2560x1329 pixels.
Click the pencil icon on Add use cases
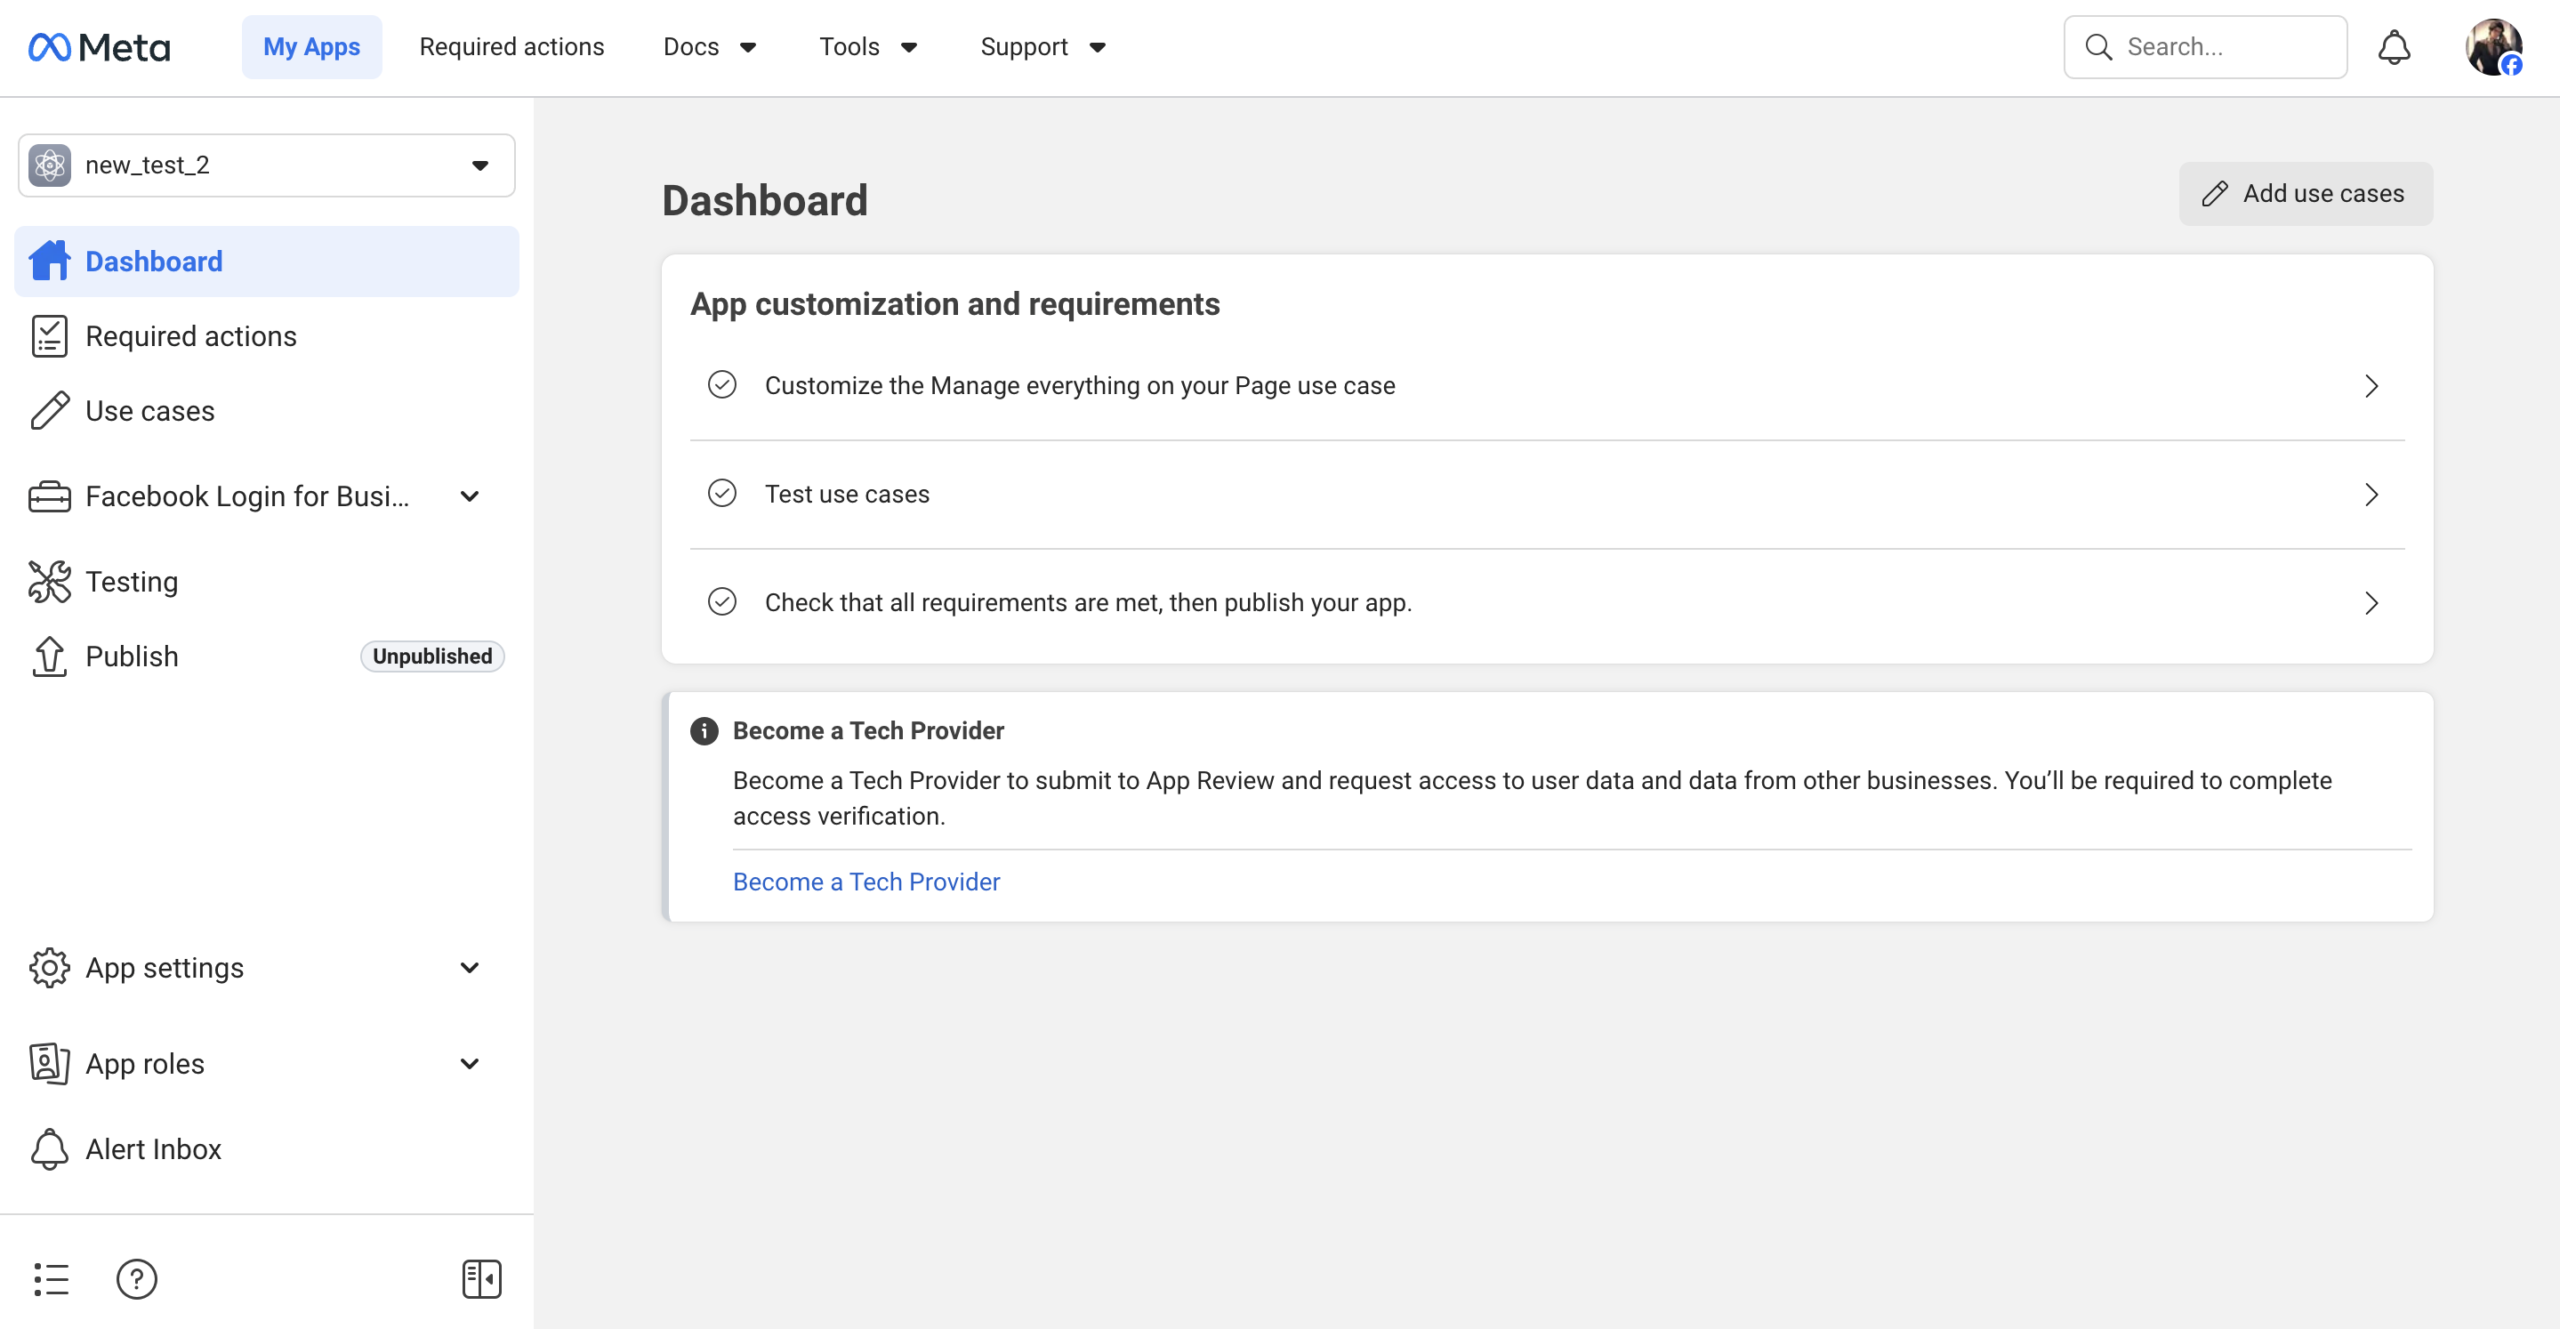pyautogui.click(x=2214, y=193)
